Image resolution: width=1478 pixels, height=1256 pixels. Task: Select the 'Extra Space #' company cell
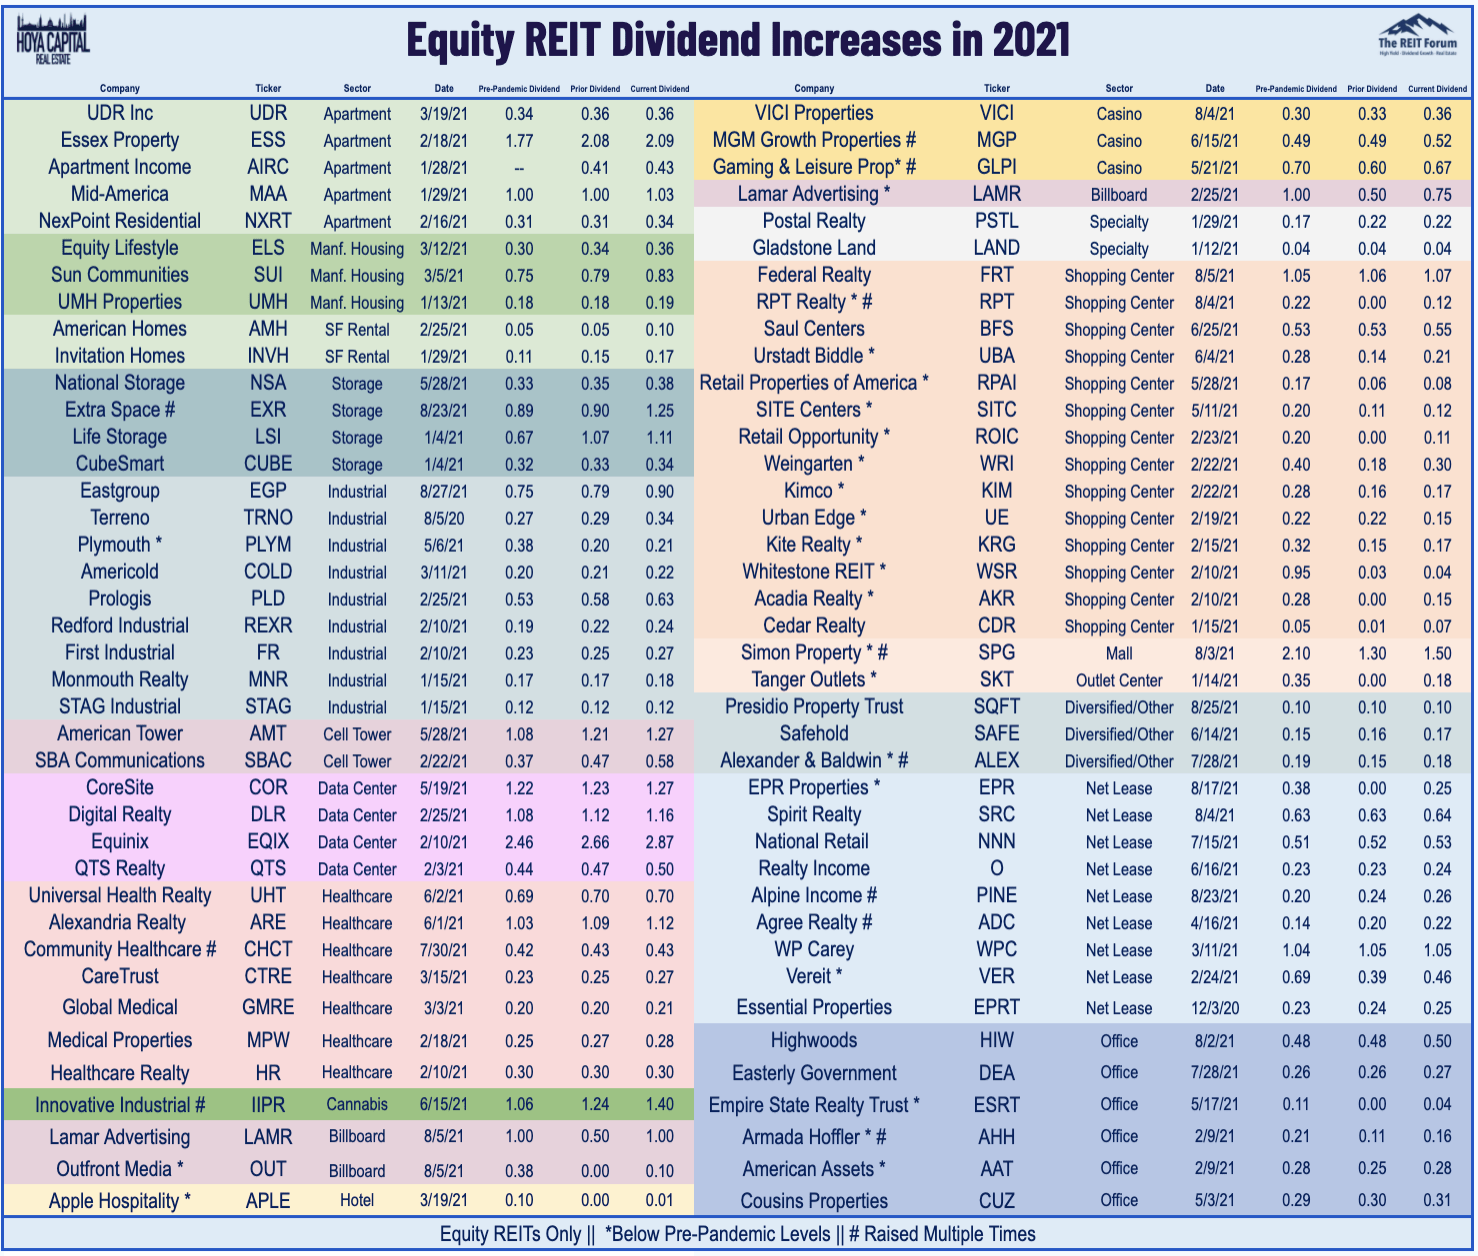tap(120, 410)
